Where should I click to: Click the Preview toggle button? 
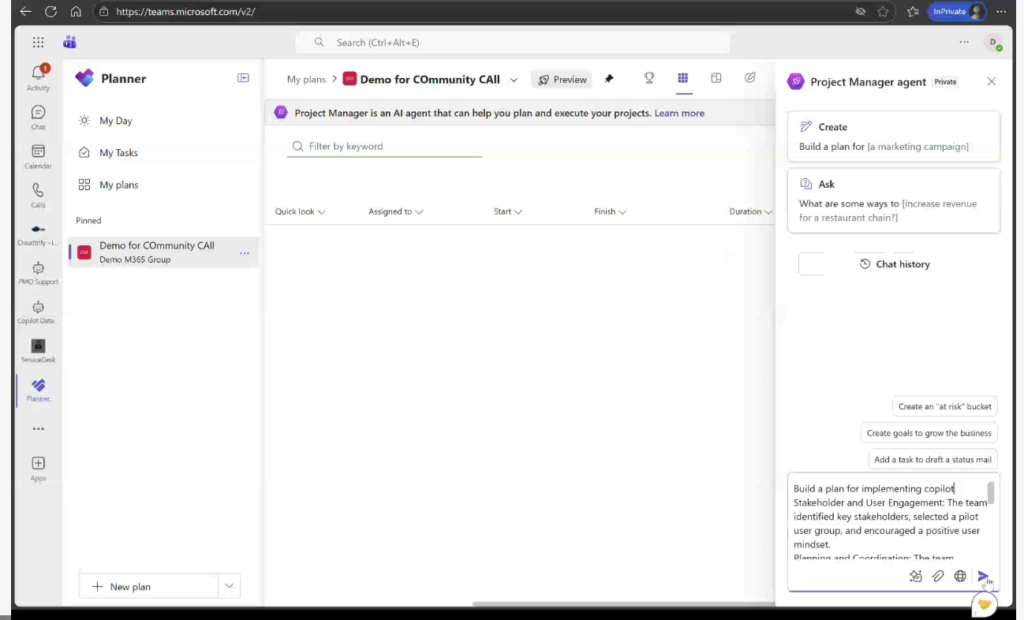coord(561,80)
